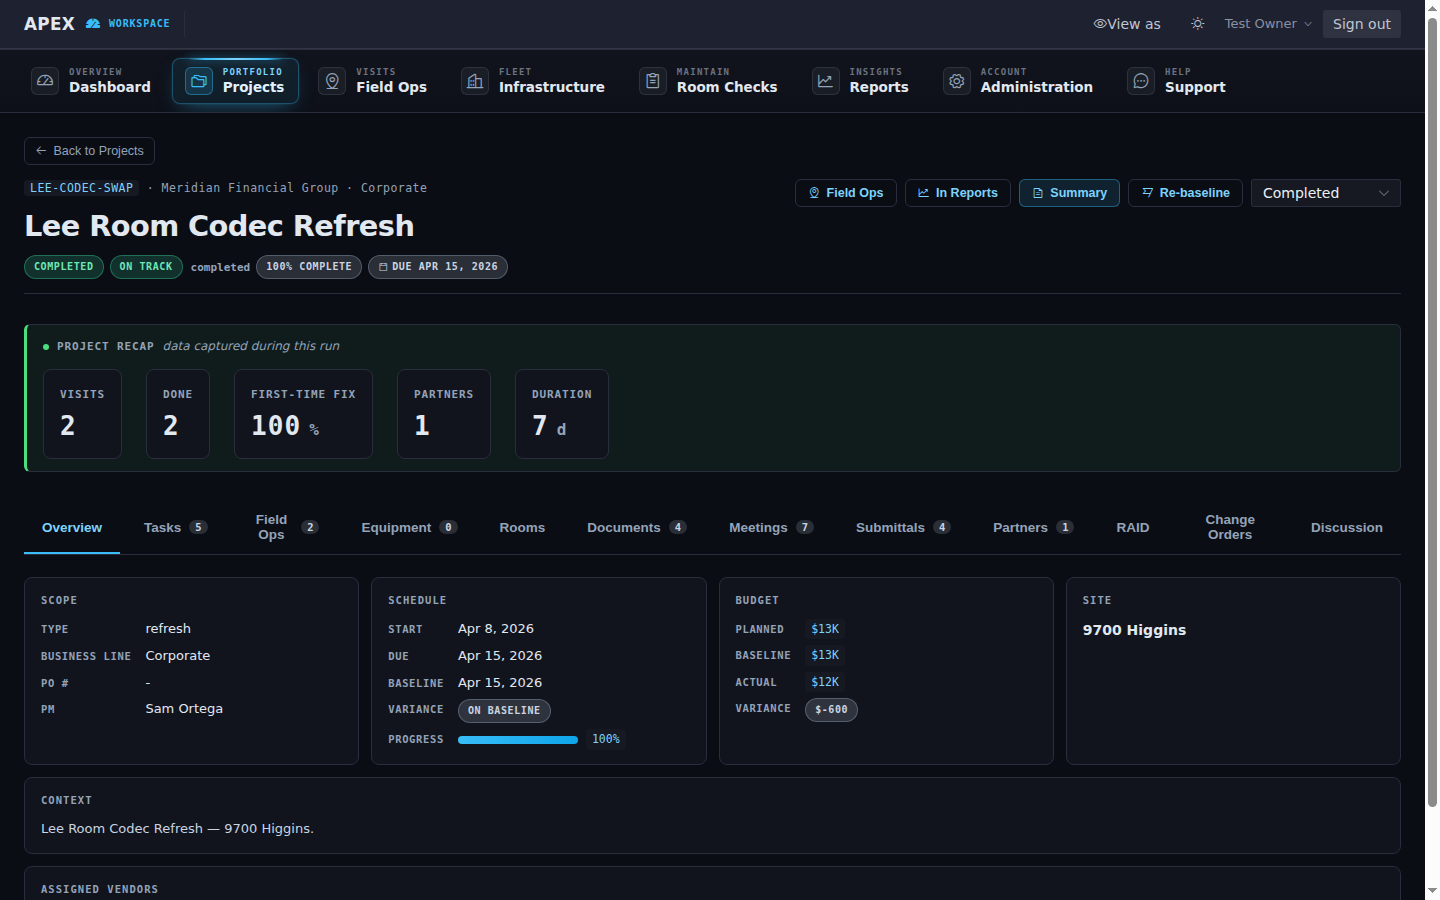This screenshot has height=900, width=1440.
Task: Open Support in the main navigation
Action: coord(1177,81)
